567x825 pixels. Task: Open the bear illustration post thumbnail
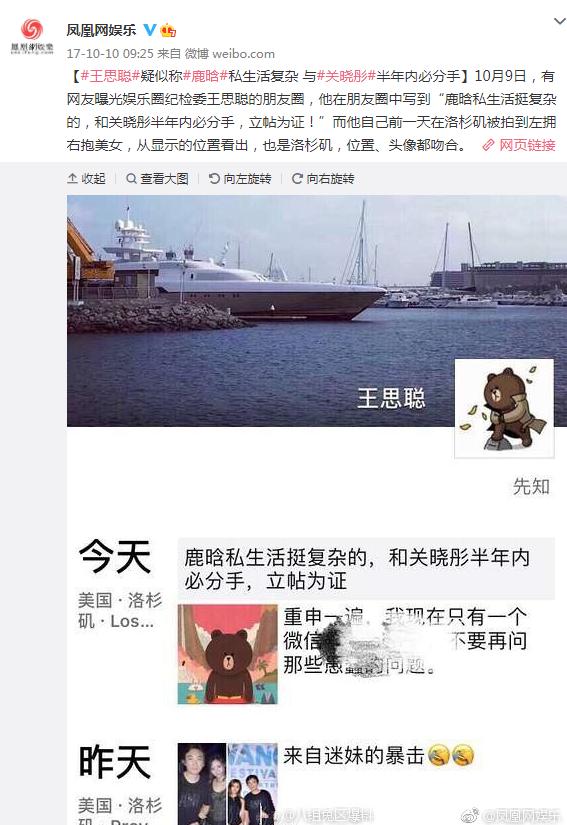228,654
